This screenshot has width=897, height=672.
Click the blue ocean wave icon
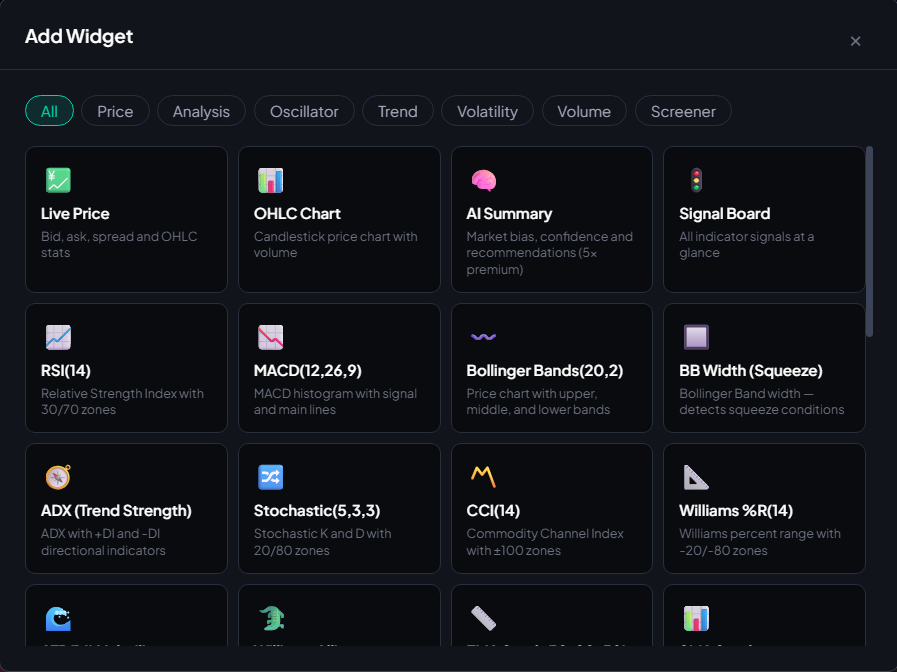pyautogui.click(x=58, y=618)
